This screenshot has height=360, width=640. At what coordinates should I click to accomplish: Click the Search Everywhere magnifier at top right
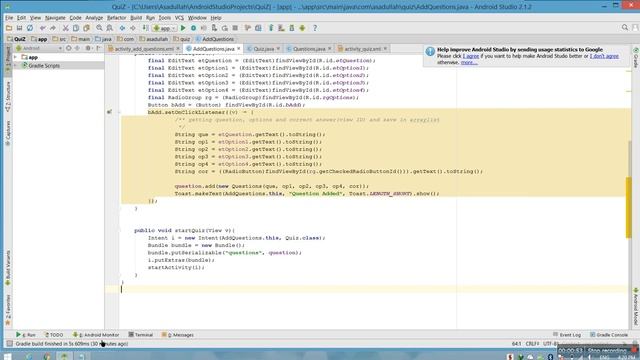(x=625, y=28)
